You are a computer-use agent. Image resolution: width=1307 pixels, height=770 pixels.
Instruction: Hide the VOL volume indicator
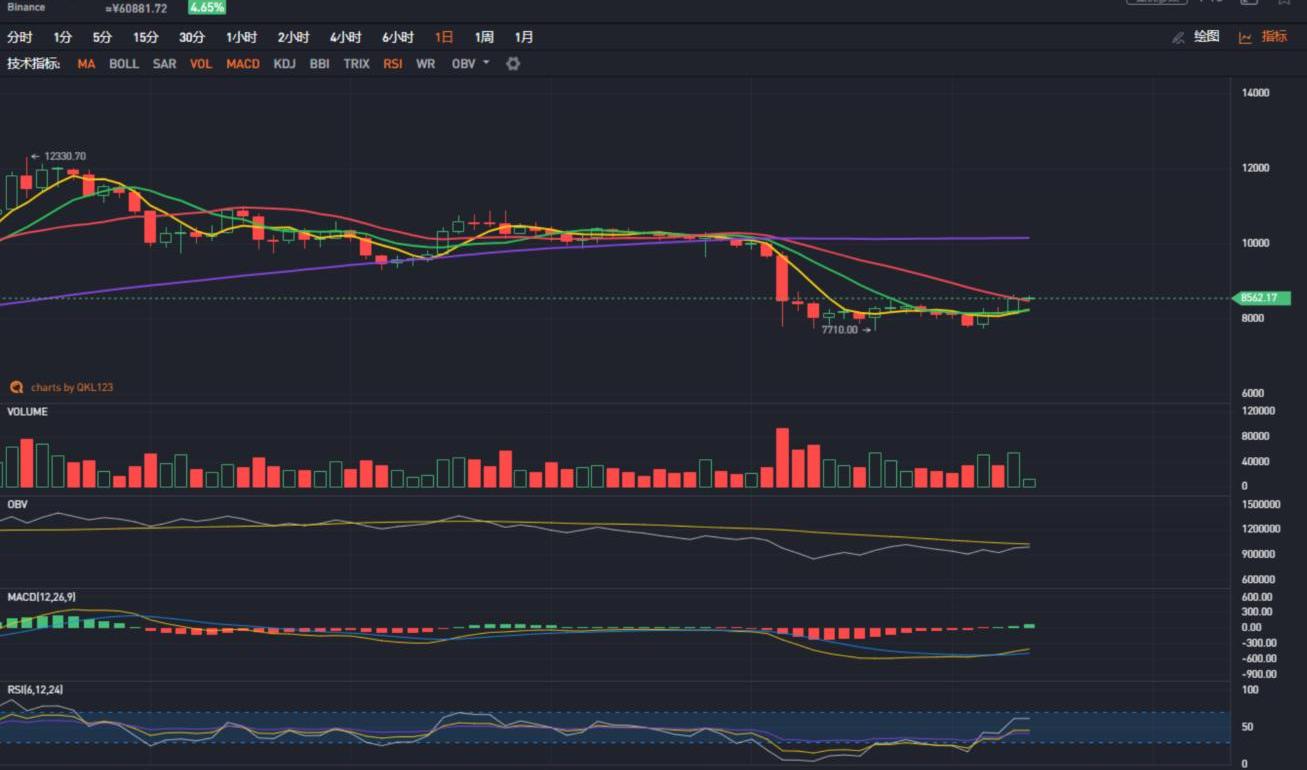[x=201, y=64]
